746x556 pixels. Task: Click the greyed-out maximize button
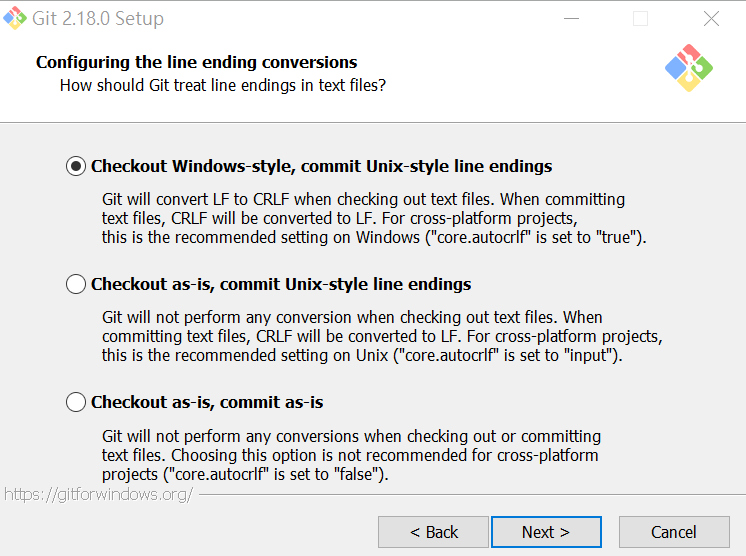pyautogui.click(x=641, y=19)
